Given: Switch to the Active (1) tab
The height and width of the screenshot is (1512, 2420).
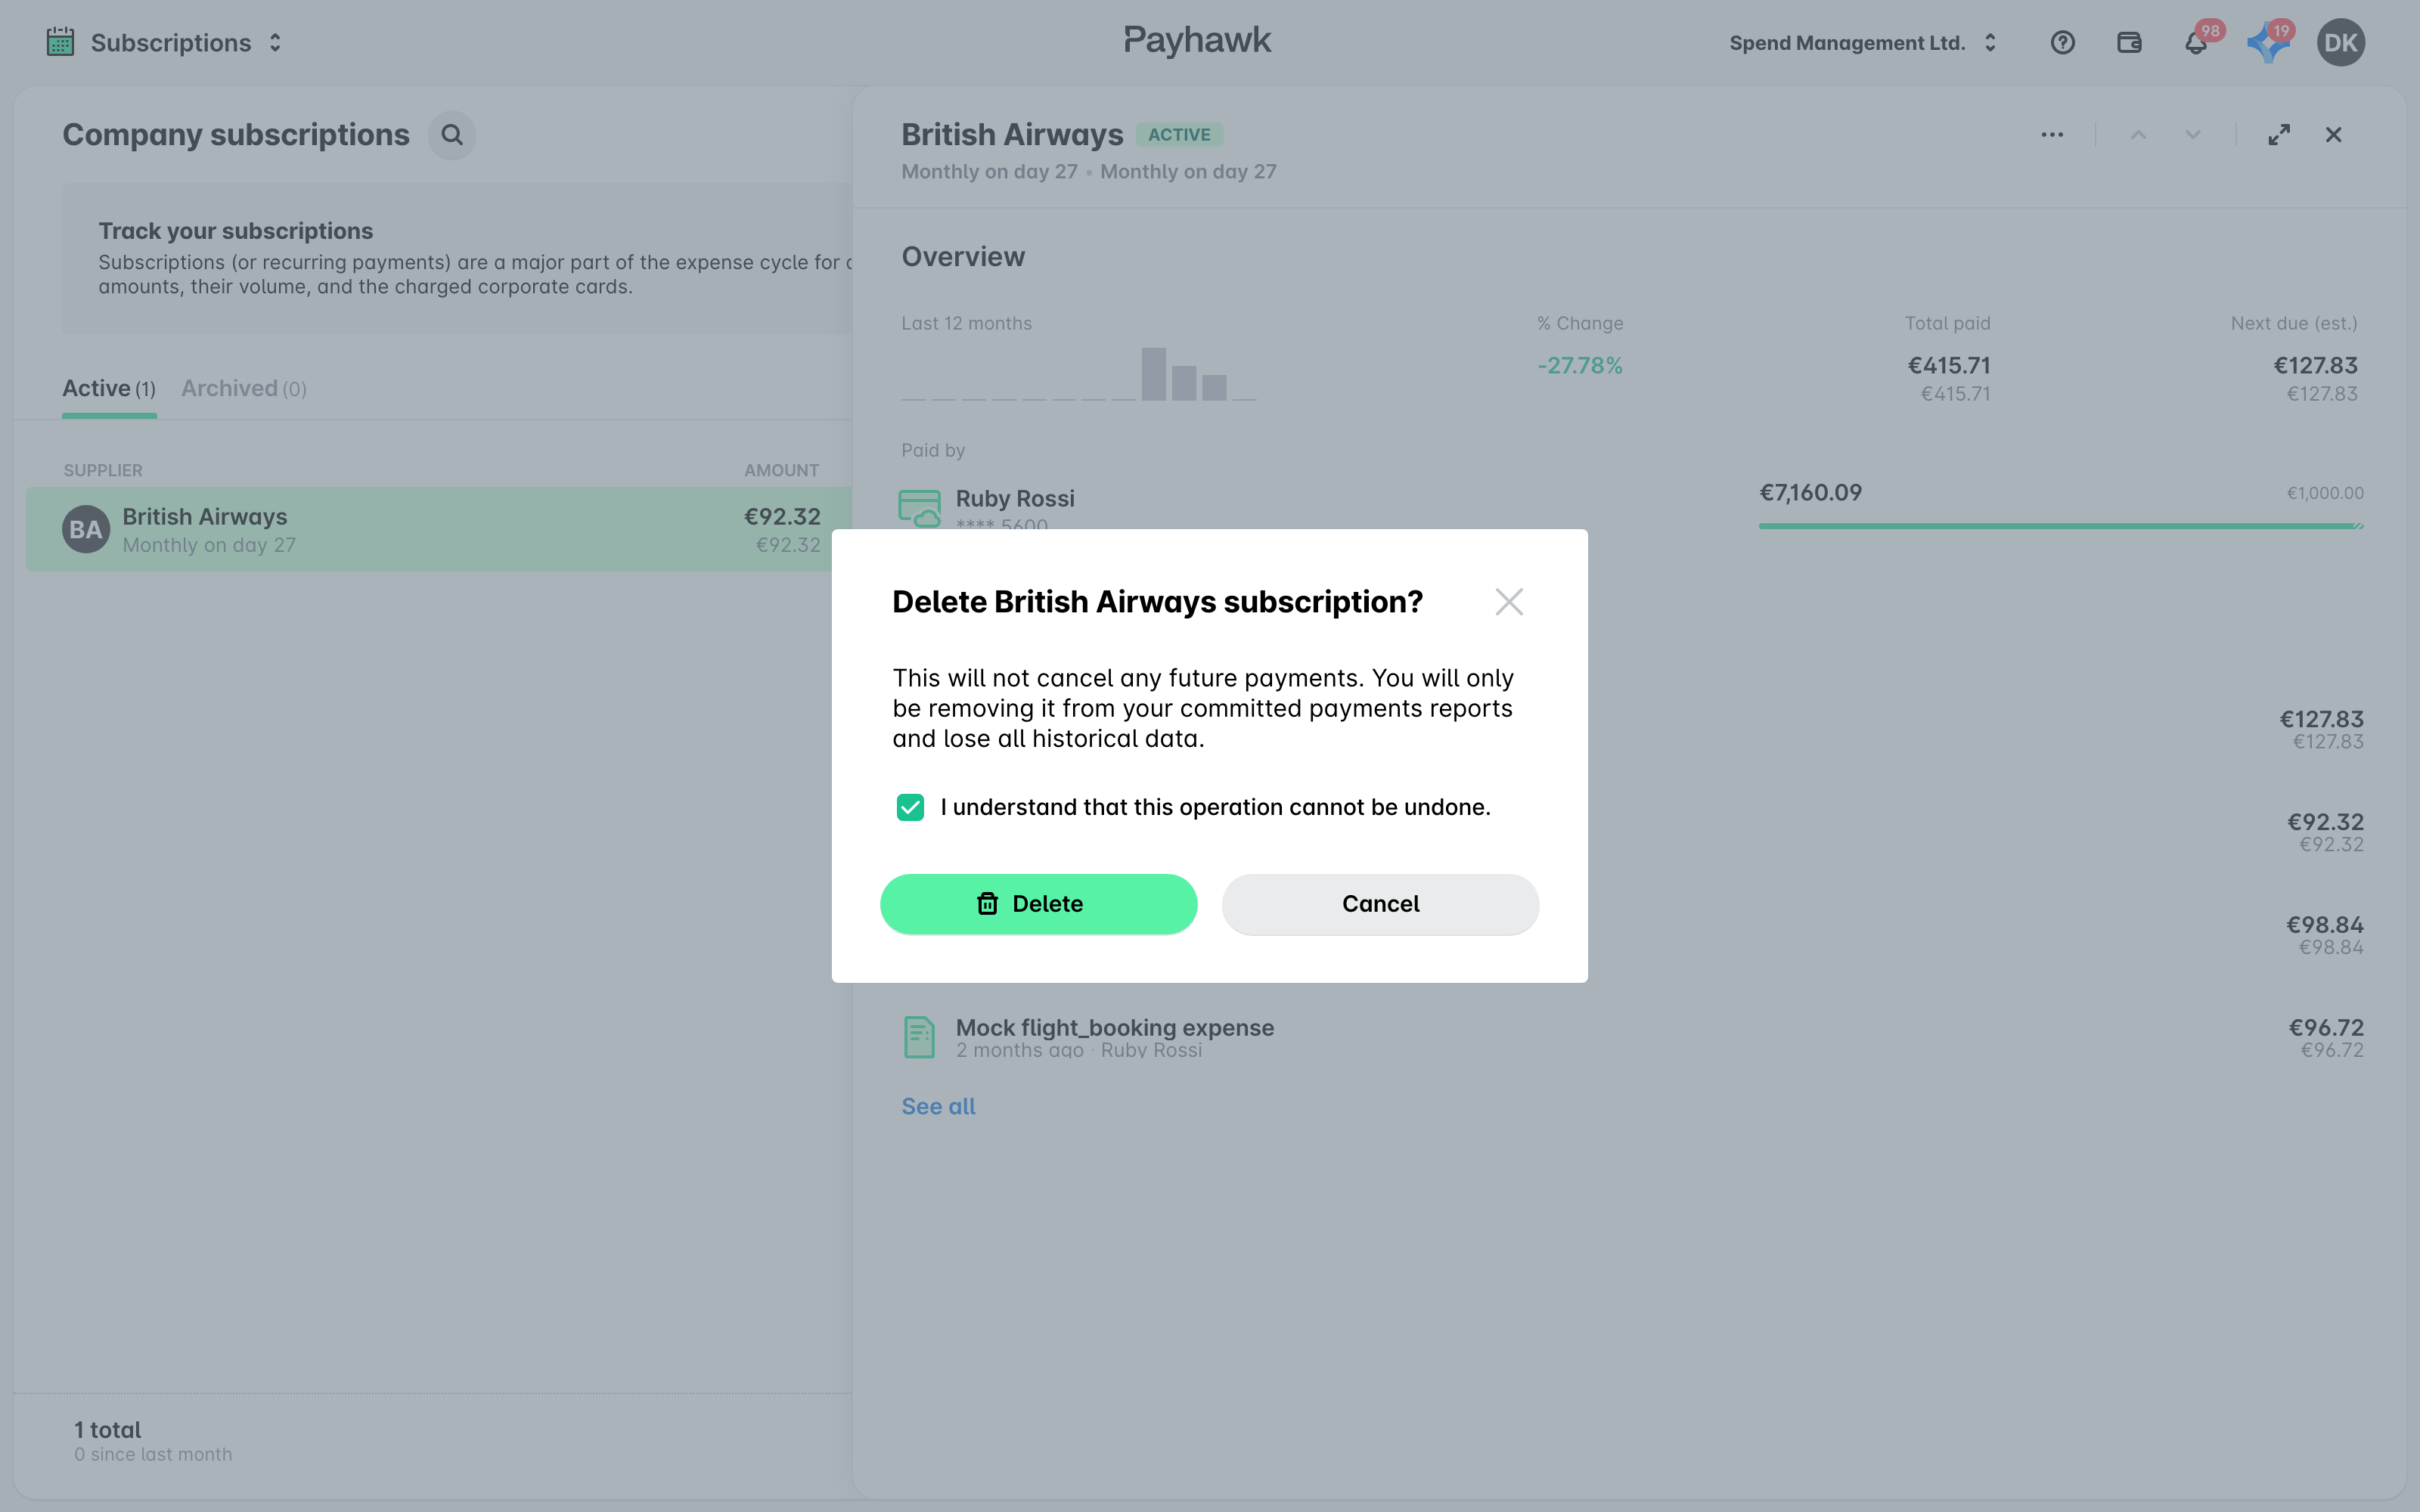Looking at the screenshot, I should coord(109,389).
